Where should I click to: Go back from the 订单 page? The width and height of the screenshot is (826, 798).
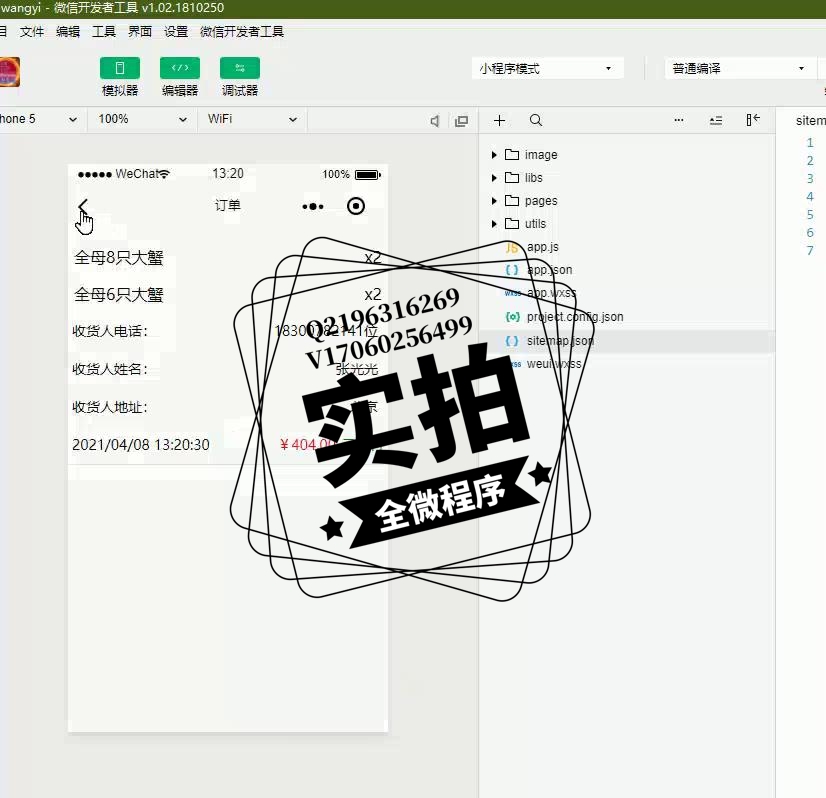coord(83,206)
